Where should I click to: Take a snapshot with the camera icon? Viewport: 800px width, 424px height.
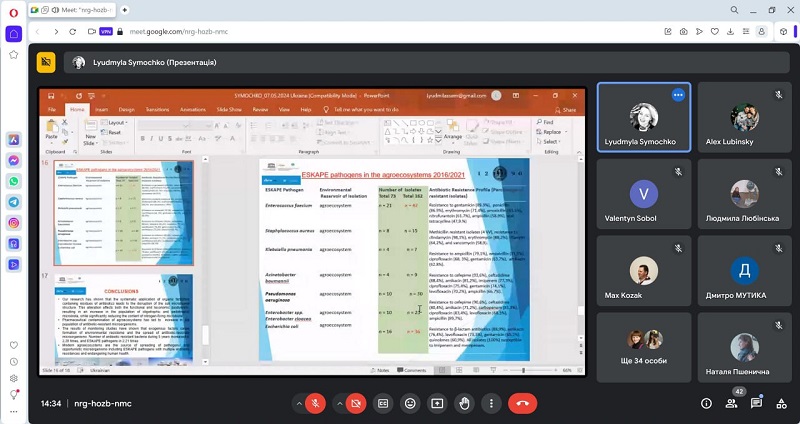(x=684, y=32)
